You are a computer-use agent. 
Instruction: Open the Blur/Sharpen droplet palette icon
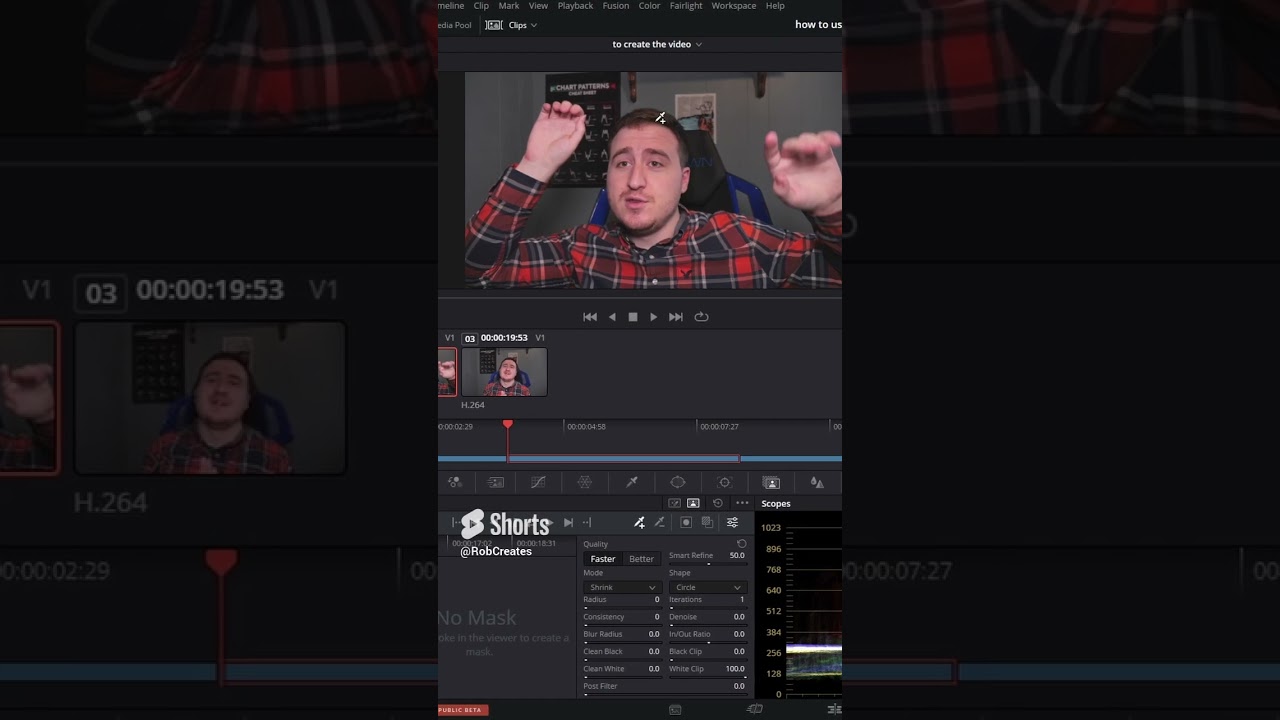click(817, 482)
